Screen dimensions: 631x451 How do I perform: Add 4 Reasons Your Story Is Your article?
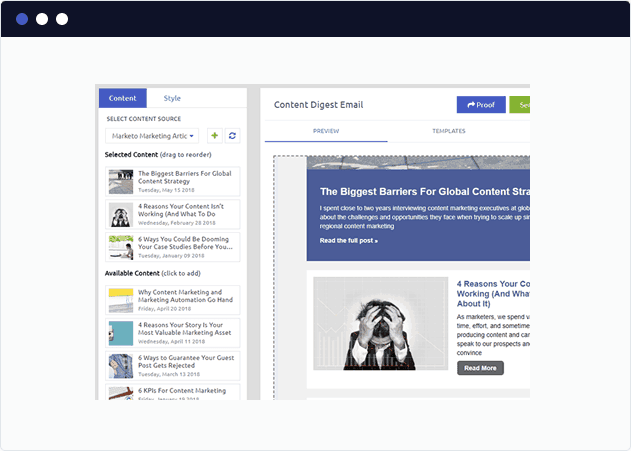click(x=173, y=333)
